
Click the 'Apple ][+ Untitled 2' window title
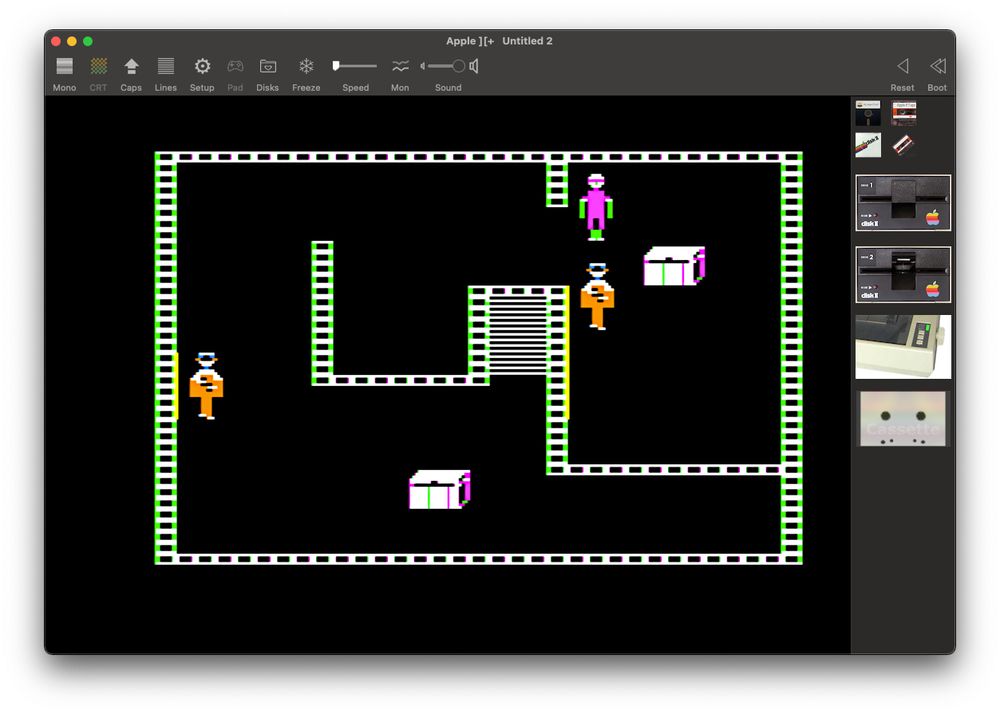tap(499, 41)
